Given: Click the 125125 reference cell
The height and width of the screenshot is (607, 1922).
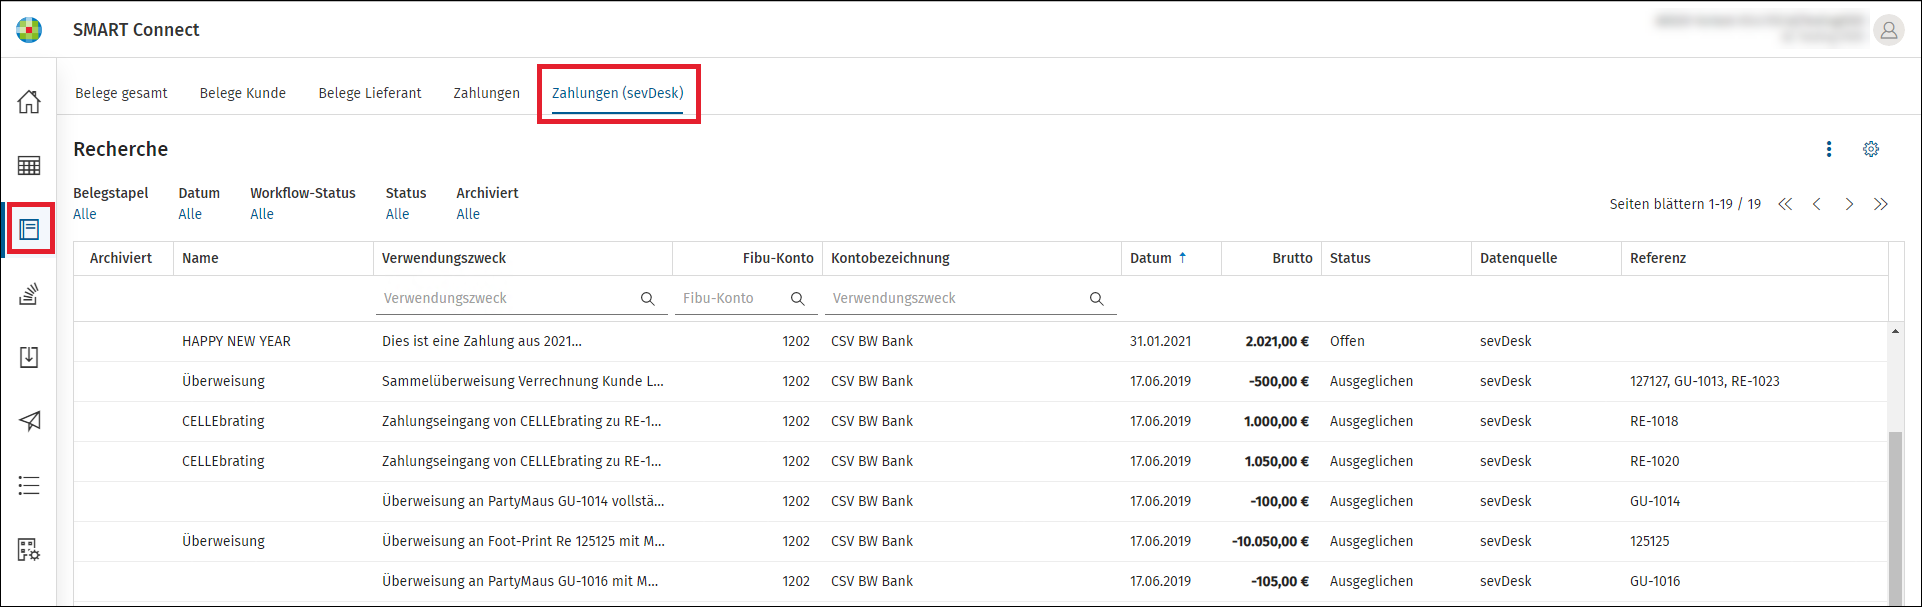Looking at the screenshot, I should coord(1649,541).
